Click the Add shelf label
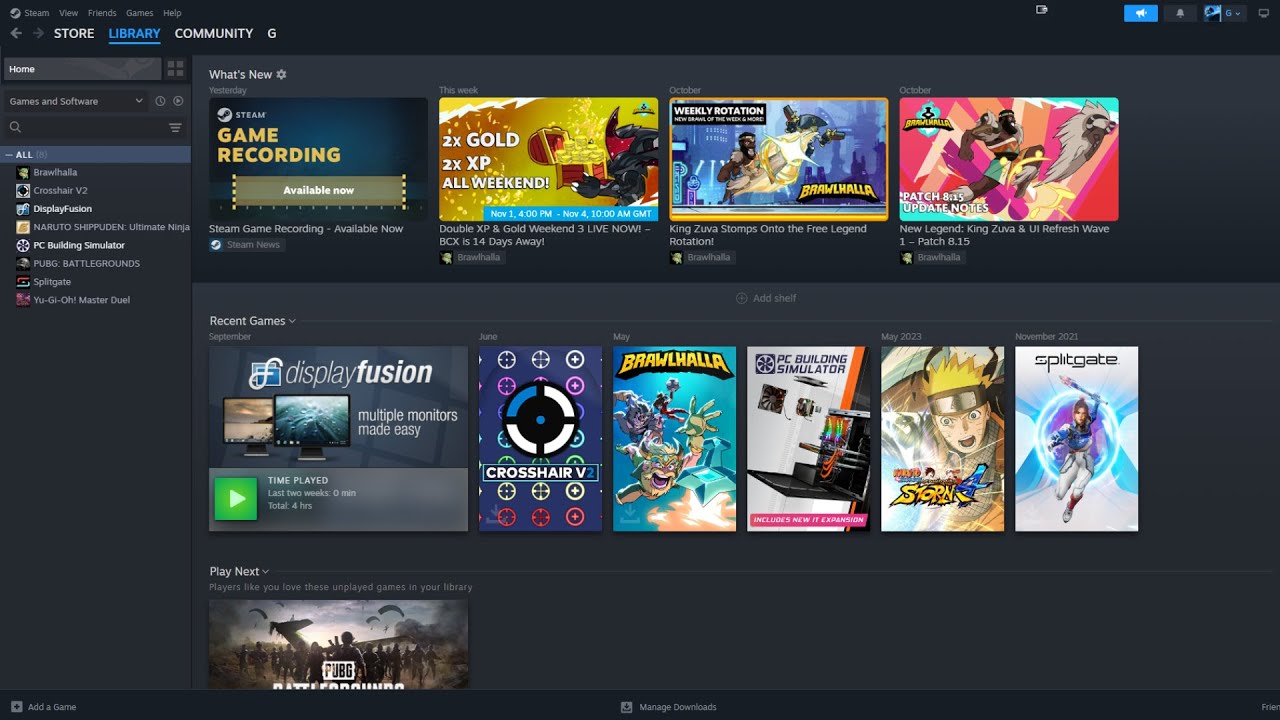The width and height of the screenshot is (1280, 720). pos(775,298)
